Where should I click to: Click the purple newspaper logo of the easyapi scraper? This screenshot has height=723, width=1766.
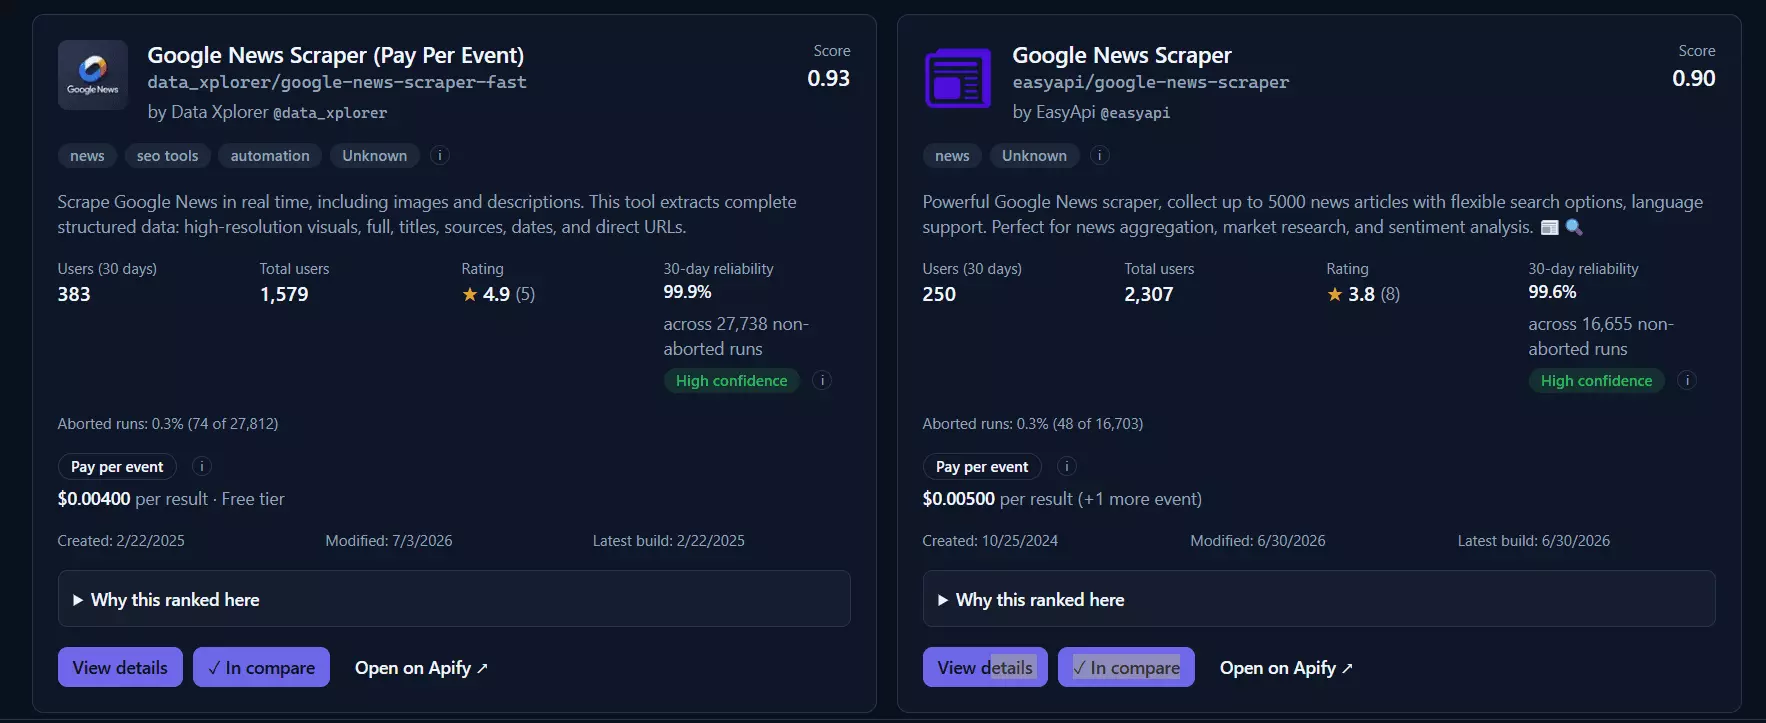click(958, 78)
